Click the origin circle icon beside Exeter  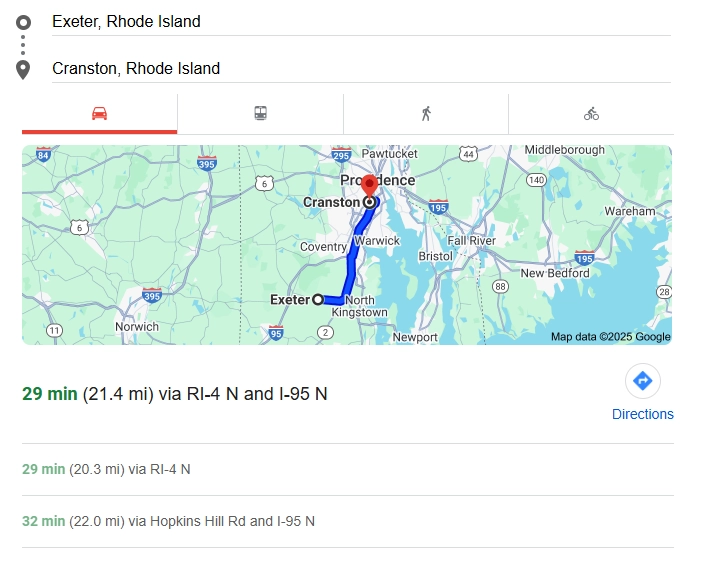click(x=24, y=22)
